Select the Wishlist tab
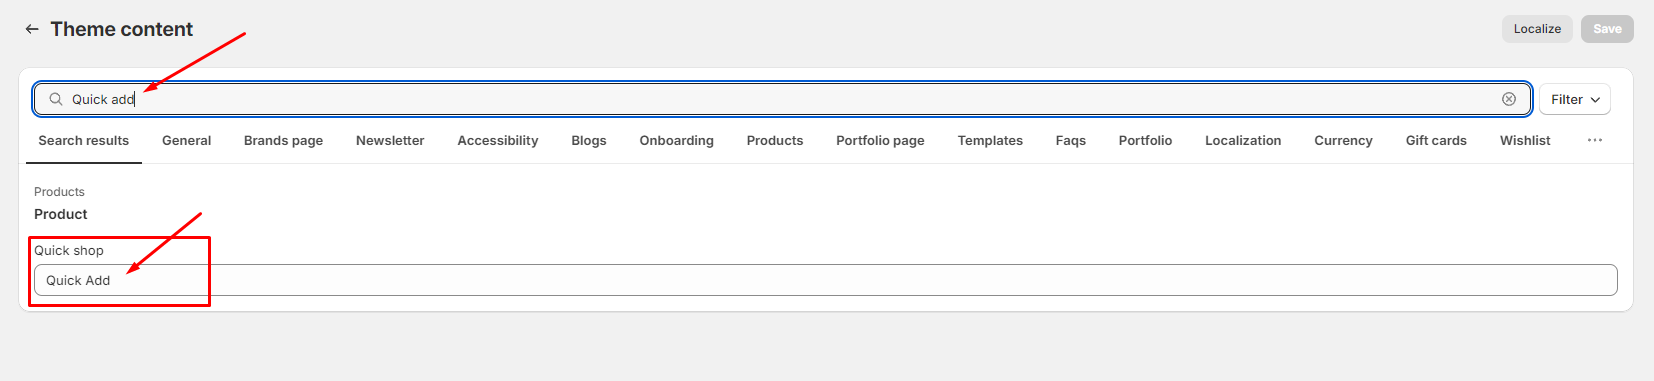 [1525, 140]
